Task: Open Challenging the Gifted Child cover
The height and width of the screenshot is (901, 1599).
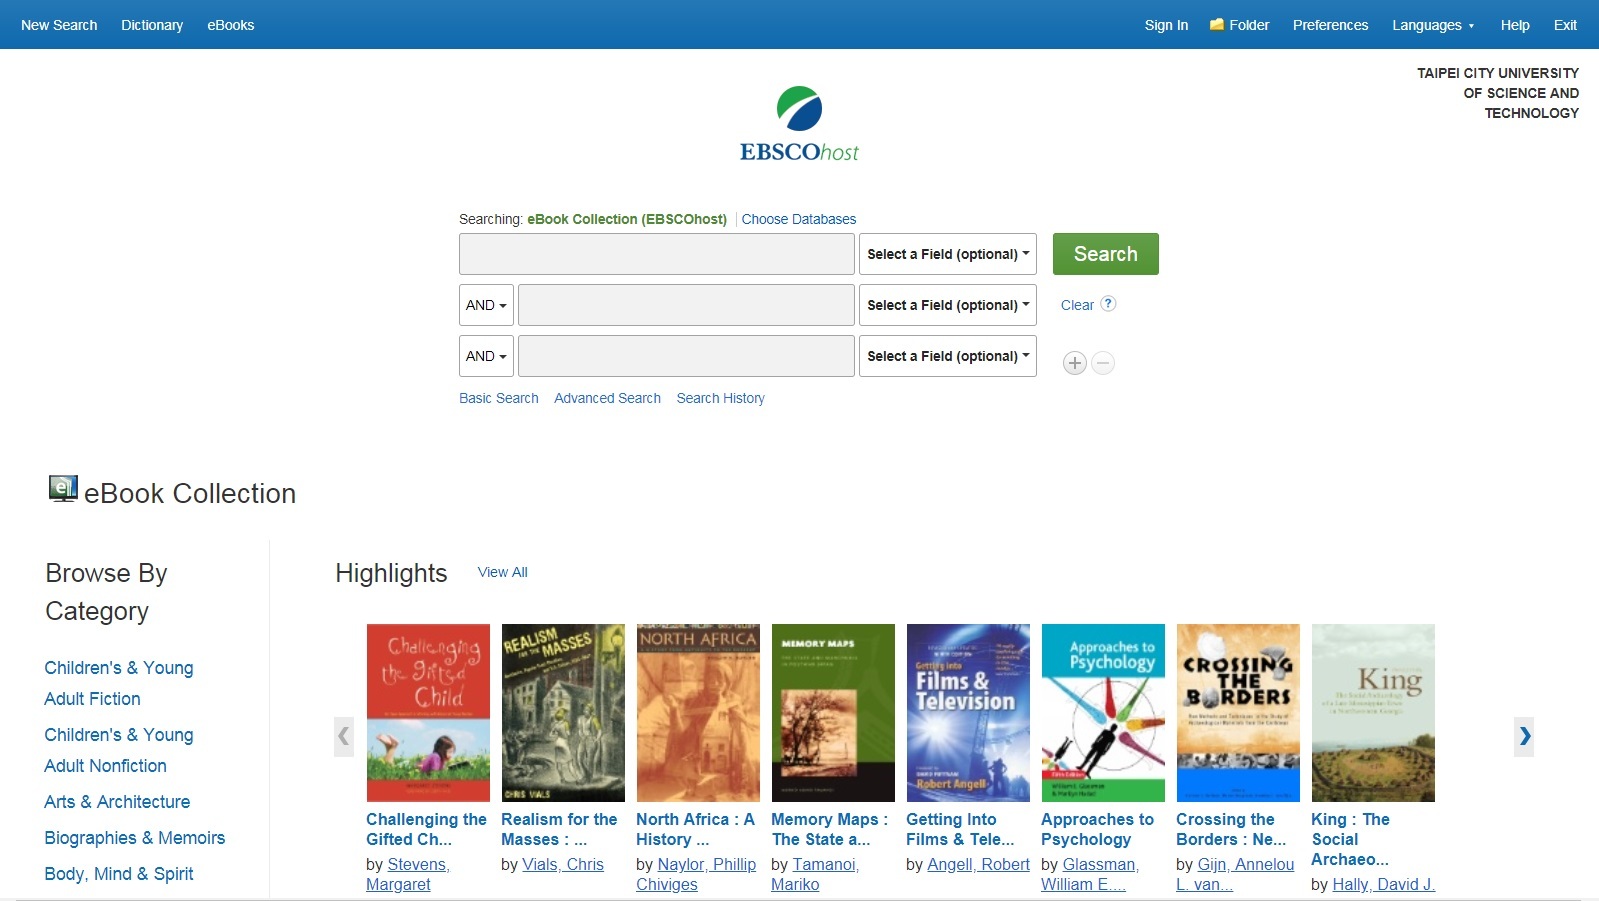Action: 428,713
